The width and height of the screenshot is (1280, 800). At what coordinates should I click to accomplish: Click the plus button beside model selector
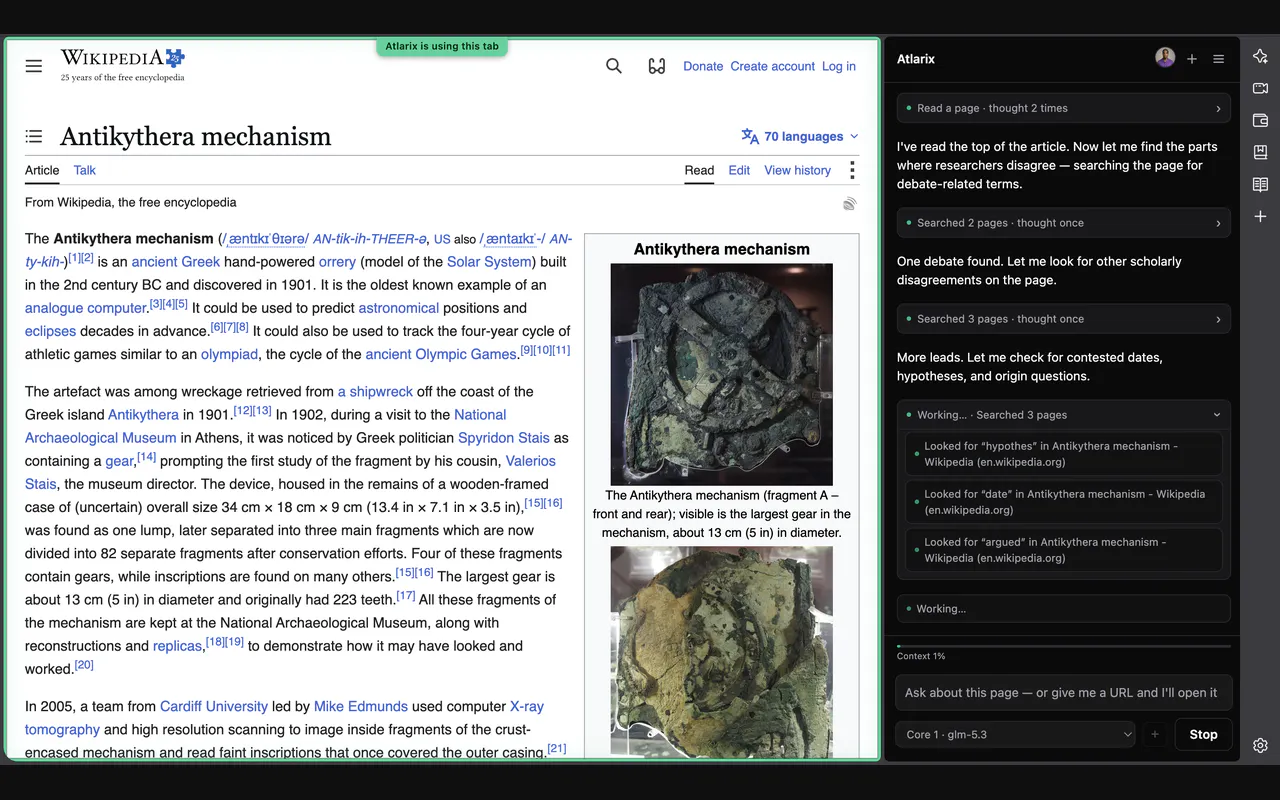(x=1155, y=734)
